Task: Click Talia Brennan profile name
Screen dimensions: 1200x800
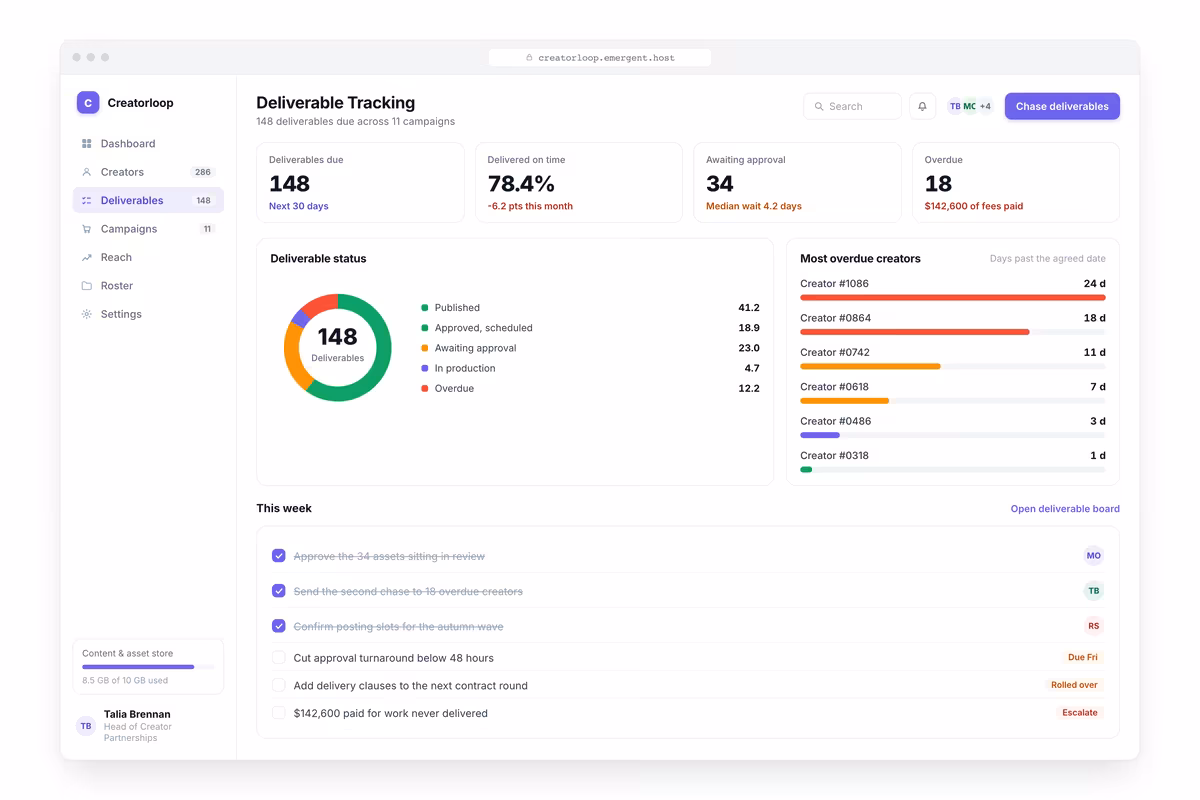Action: (137, 714)
